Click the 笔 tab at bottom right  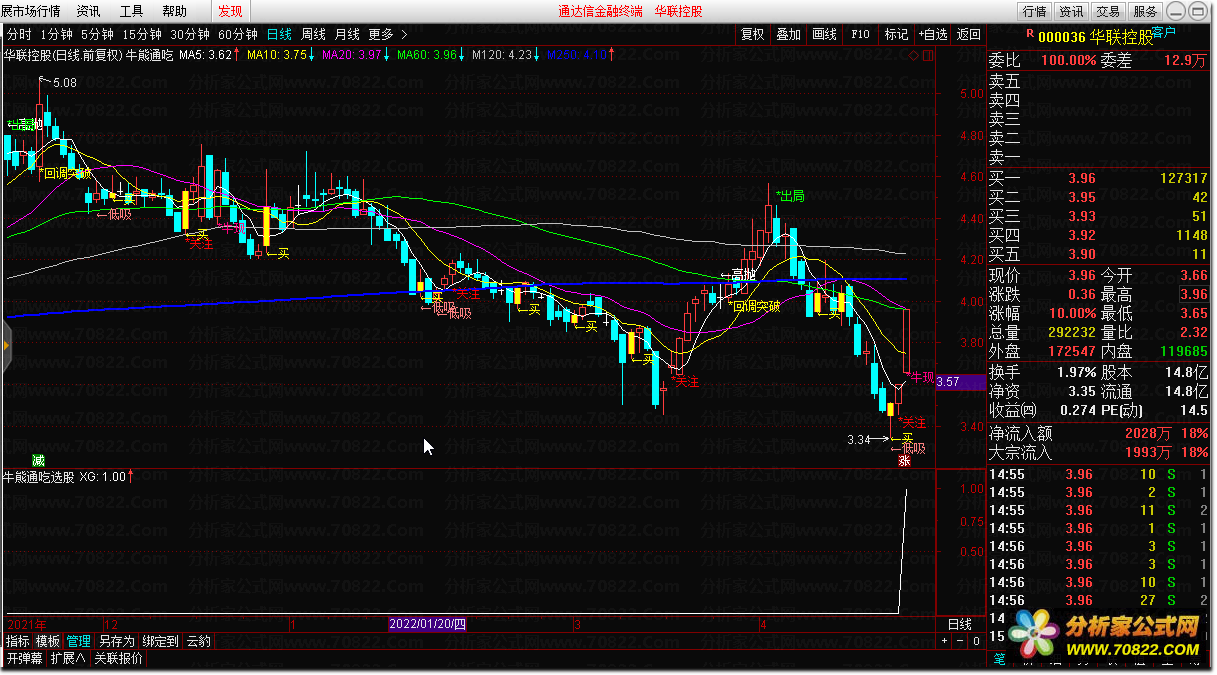tap(999, 659)
